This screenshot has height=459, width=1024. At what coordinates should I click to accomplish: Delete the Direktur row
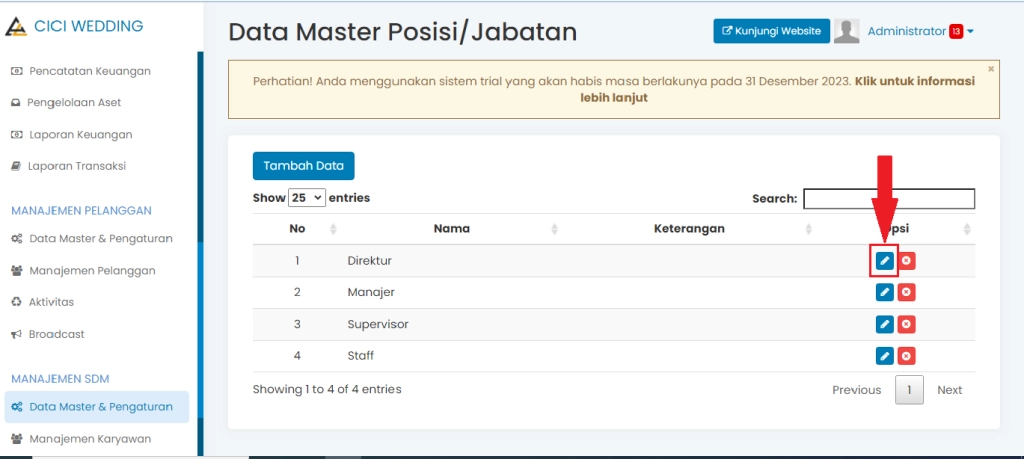[x=906, y=261]
